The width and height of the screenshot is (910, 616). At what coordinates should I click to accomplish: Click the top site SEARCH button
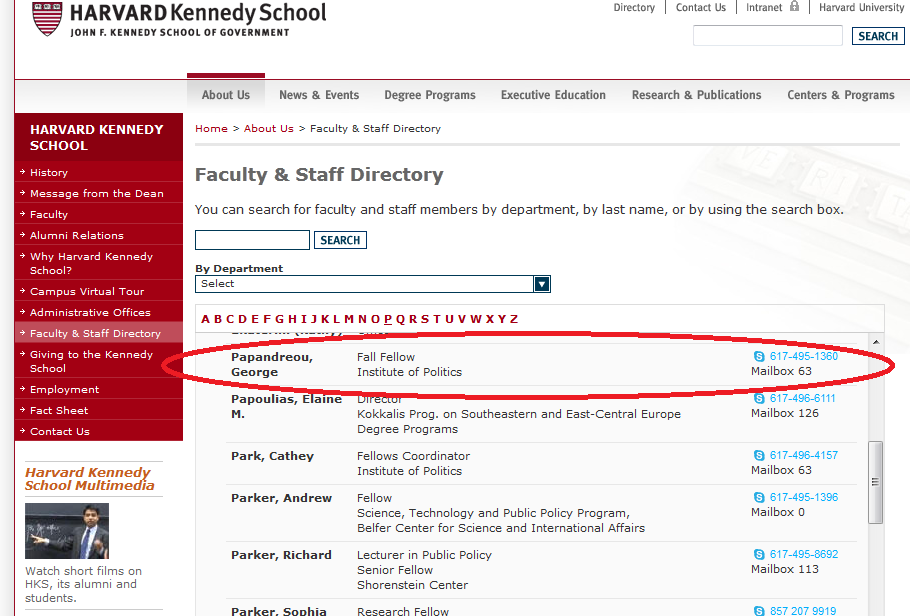[x=878, y=36]
